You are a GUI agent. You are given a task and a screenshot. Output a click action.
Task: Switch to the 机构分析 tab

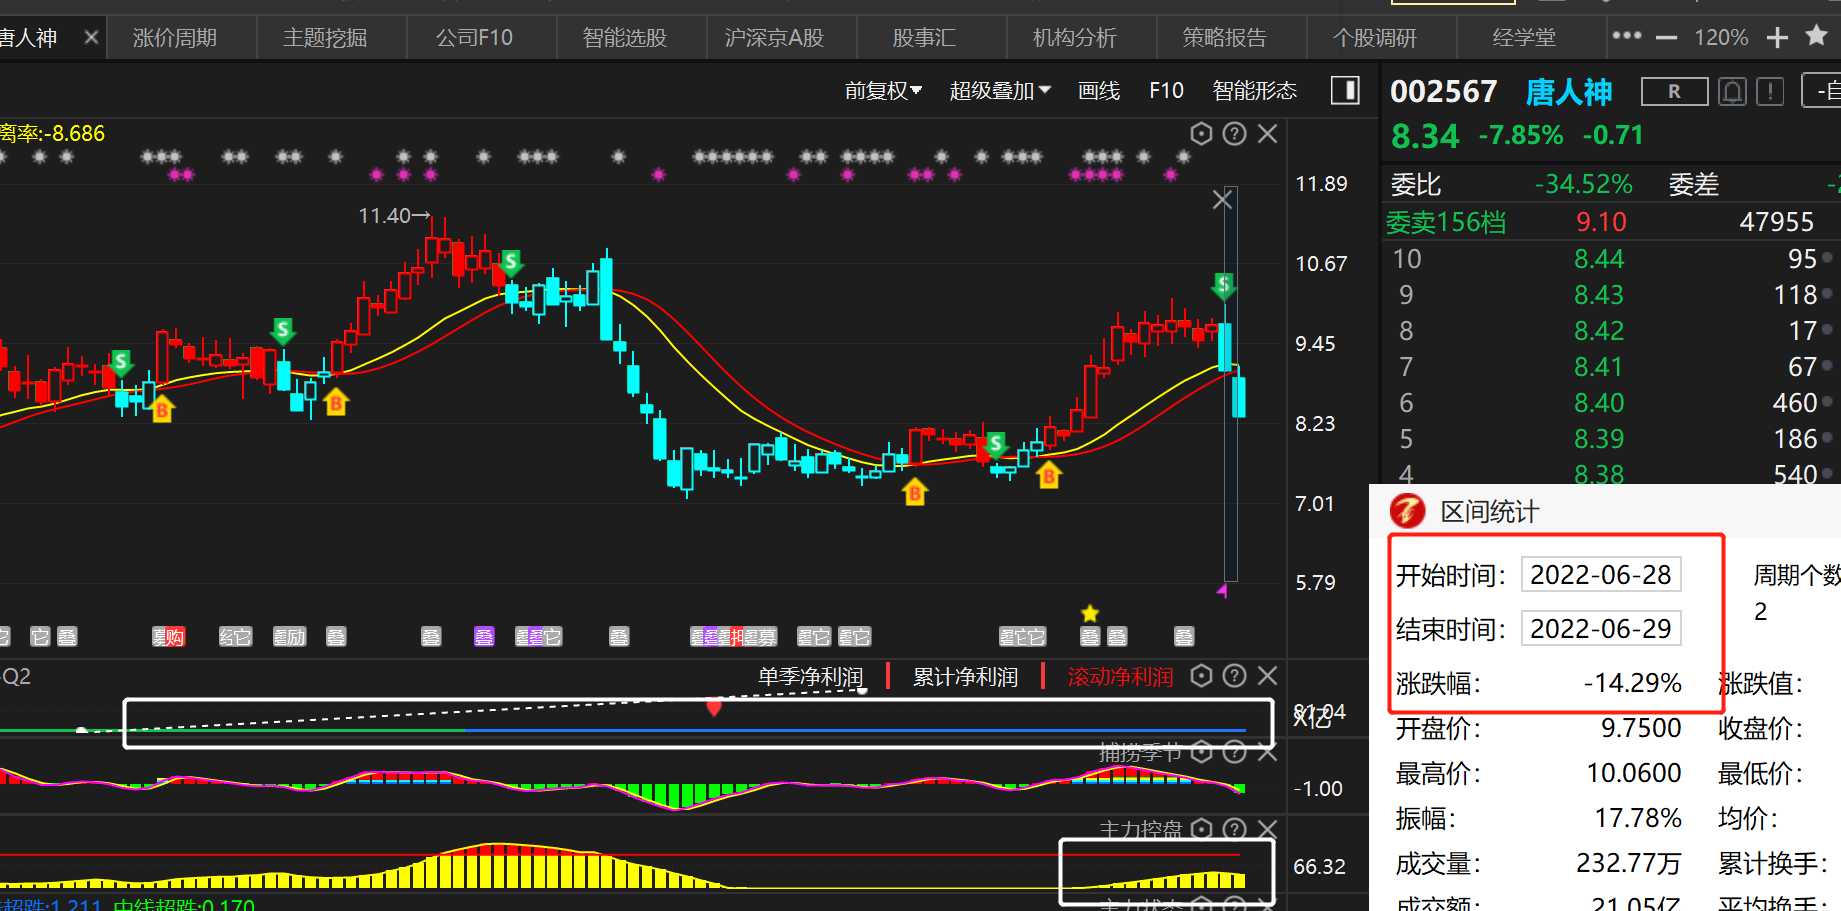click(x=1074, y=38)
